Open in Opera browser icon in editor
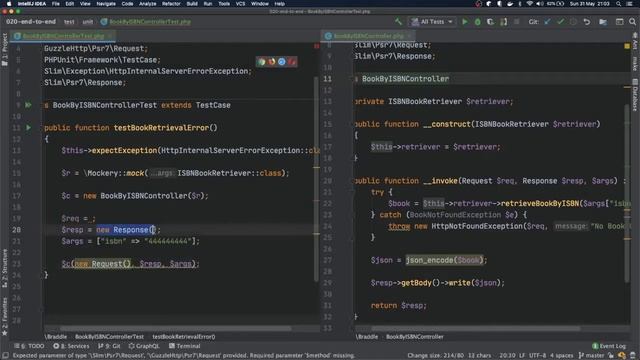 coord(291,62)
